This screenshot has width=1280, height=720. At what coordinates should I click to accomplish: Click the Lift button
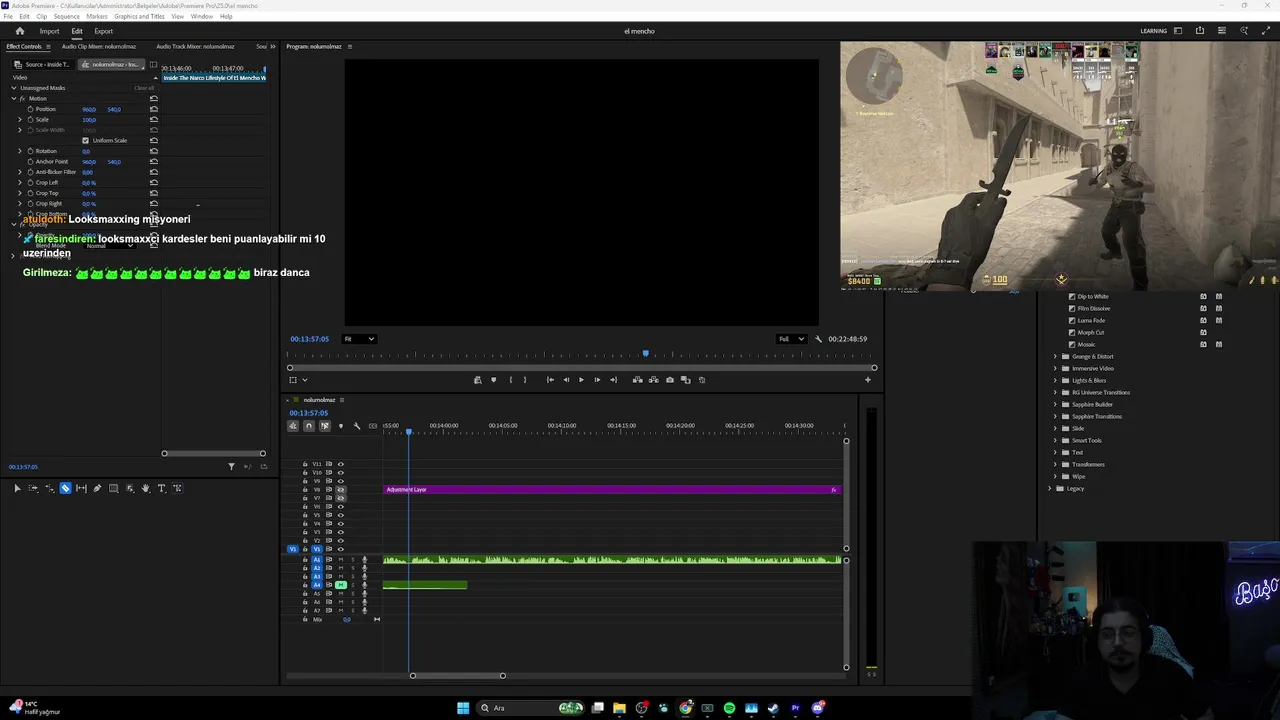(637, 380)
